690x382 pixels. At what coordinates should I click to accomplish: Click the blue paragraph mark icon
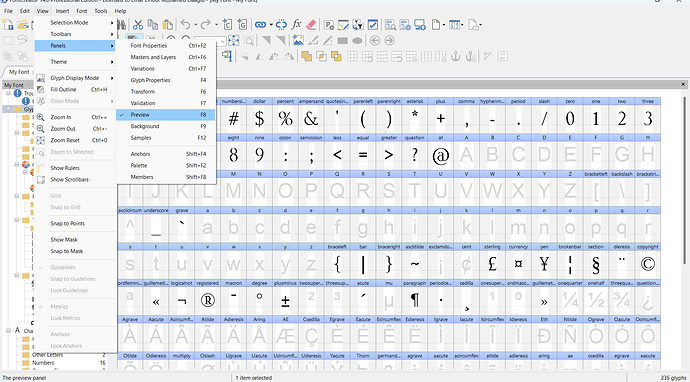point(227,56)
